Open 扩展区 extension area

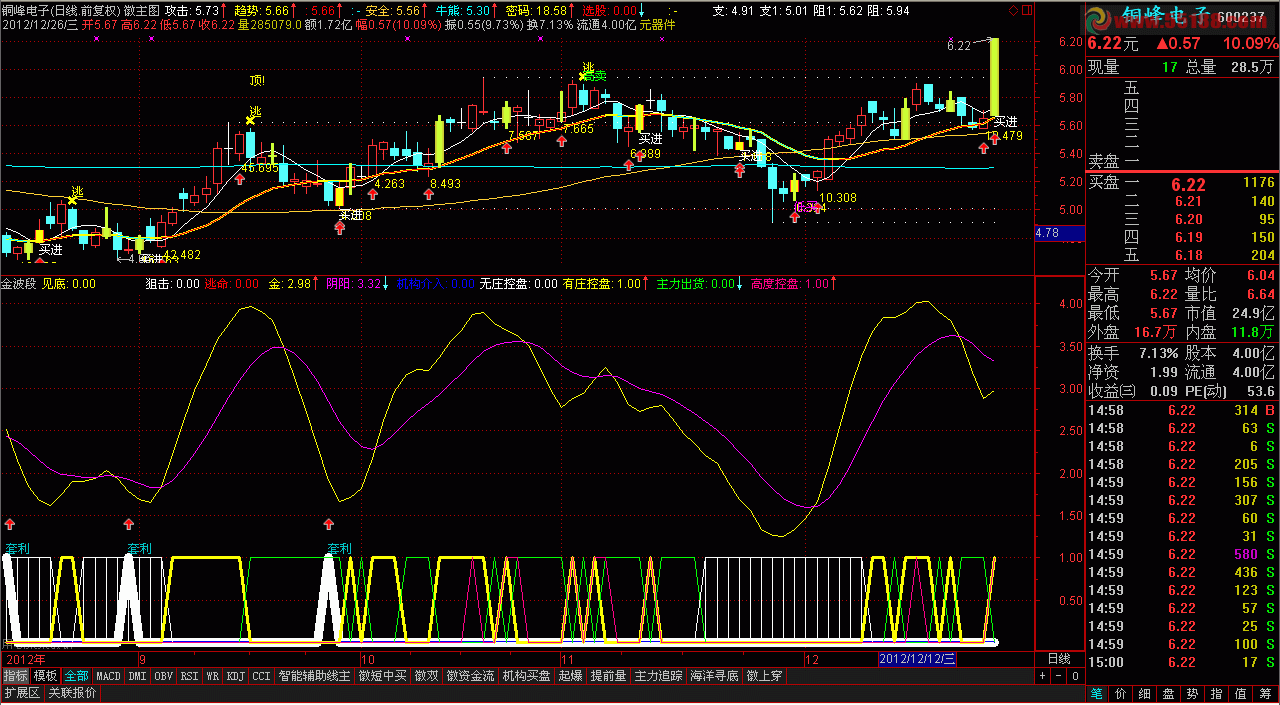tap(21, 693)
